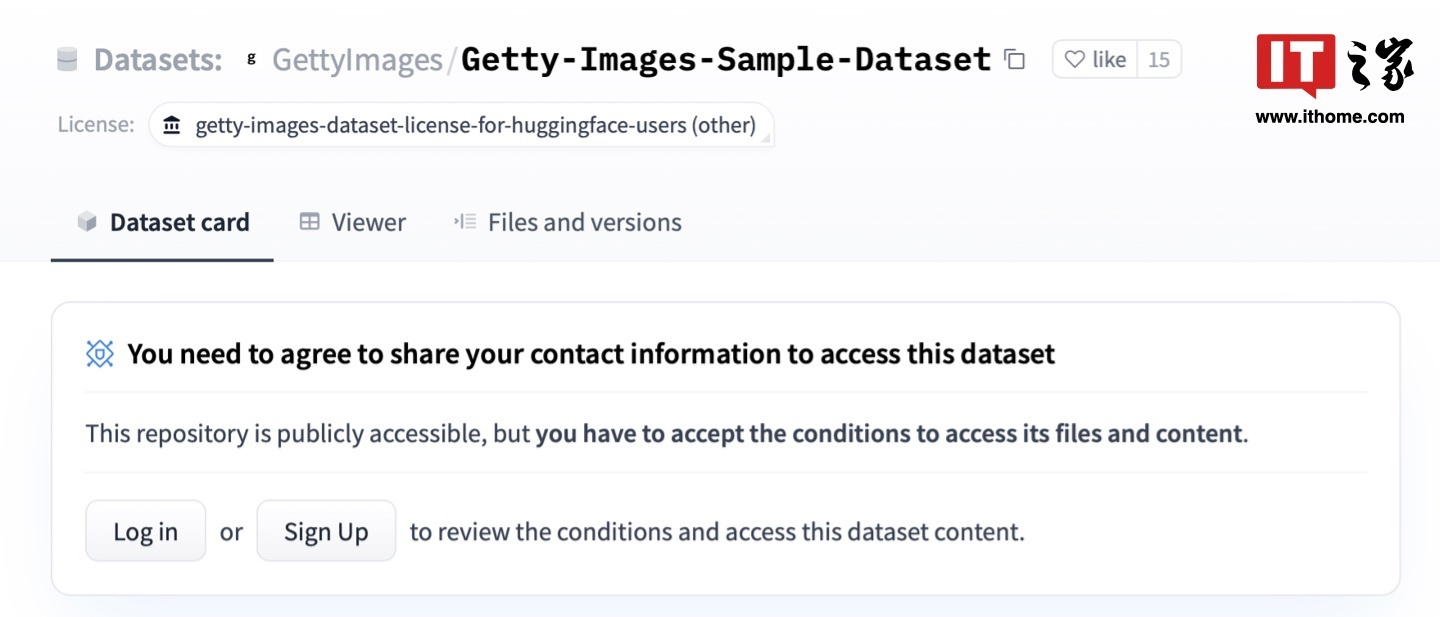Open the Files and versions tab

click(567, 222)
